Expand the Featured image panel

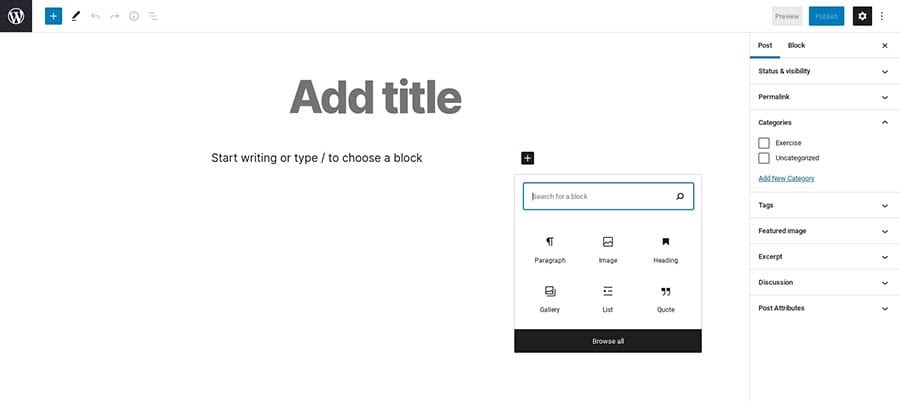pyautogui.click(x=824, y=231)
